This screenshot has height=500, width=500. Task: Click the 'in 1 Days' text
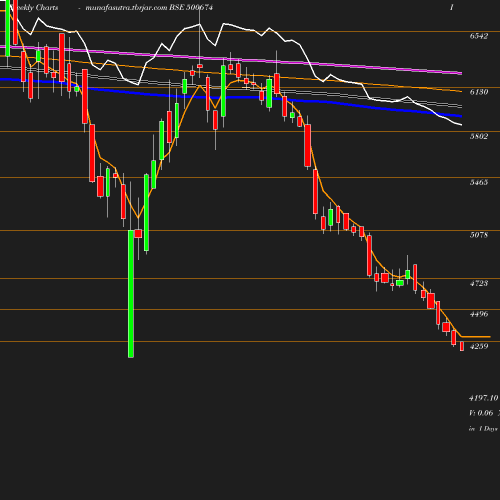483,429
